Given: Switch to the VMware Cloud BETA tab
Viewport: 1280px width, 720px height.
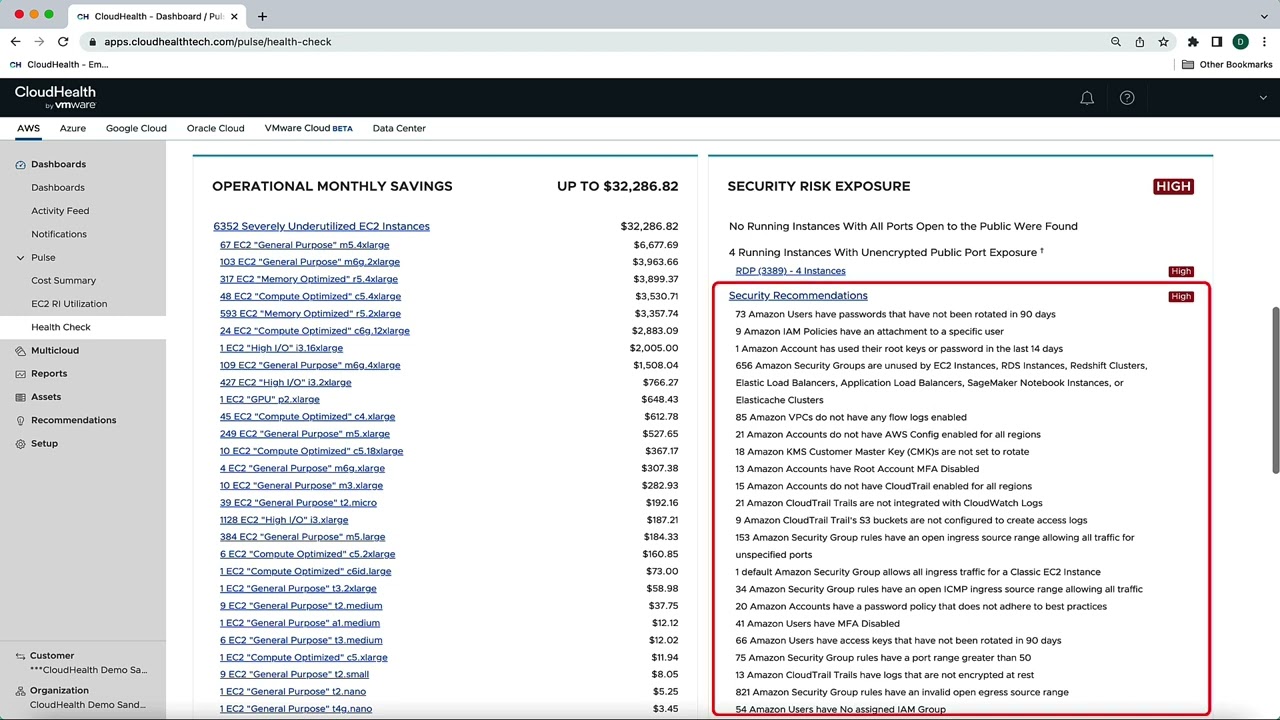Looking at the screenshot, I should [x=308, y=128].
